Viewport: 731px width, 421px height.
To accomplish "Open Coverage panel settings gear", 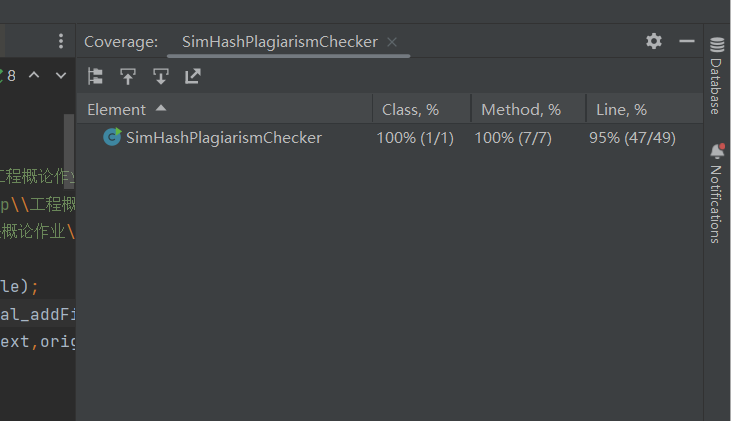I will [x=654, y=41].
